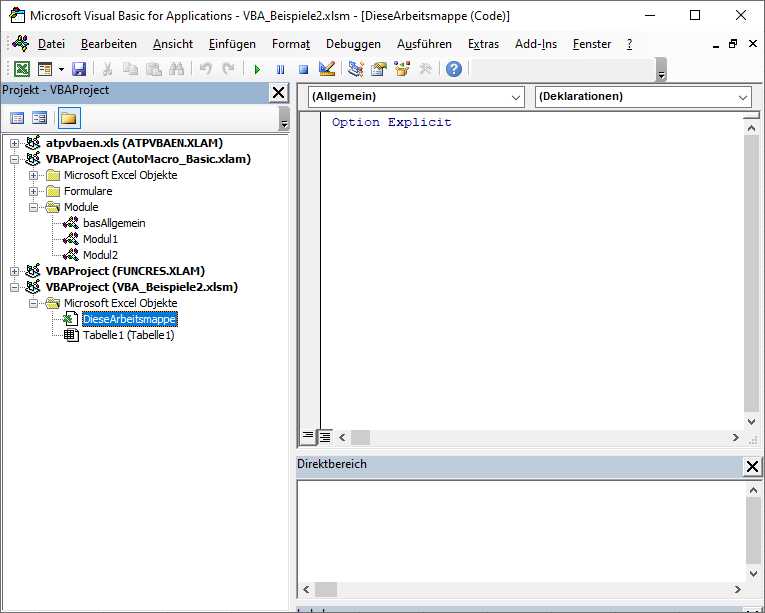Viewport: 765px width, 613px height.
Task: Expand VBAProject (FUNCRES.XLAM) node
Action: pos(14,271)
